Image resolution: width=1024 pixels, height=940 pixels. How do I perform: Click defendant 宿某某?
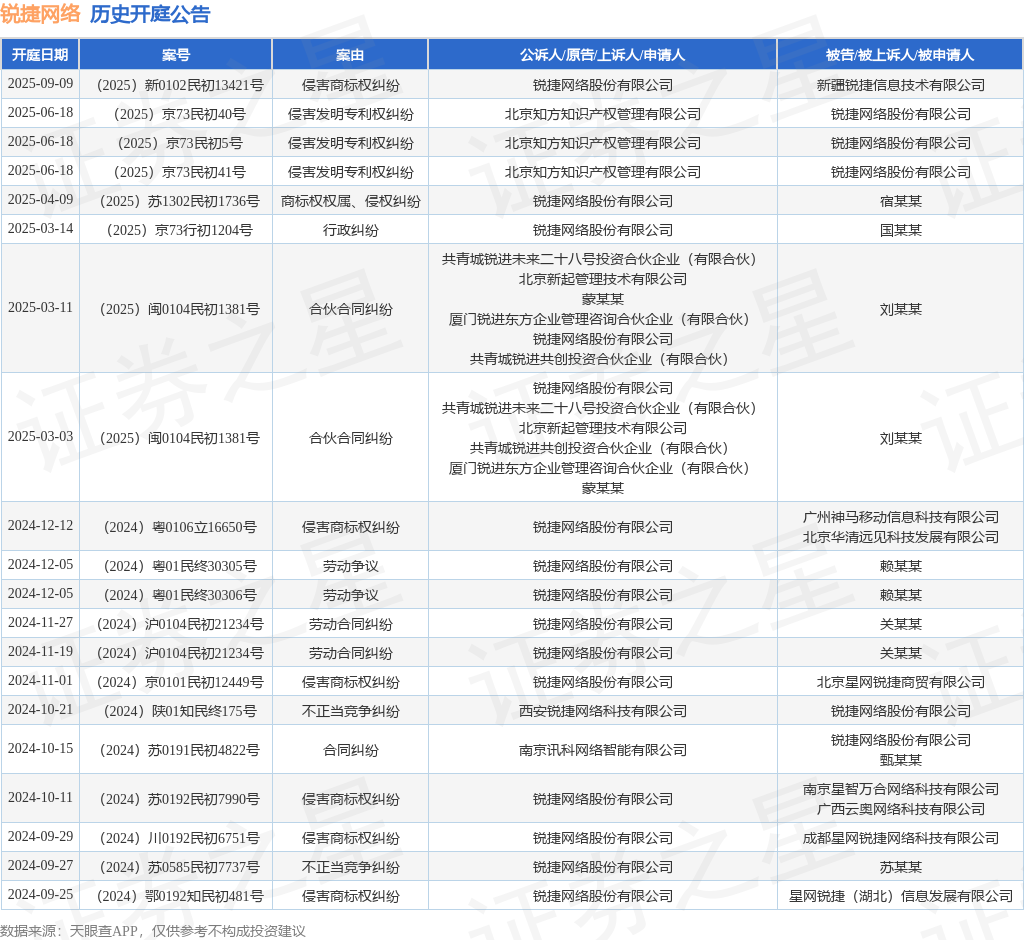pyautogui.click(x=901, y=201)
